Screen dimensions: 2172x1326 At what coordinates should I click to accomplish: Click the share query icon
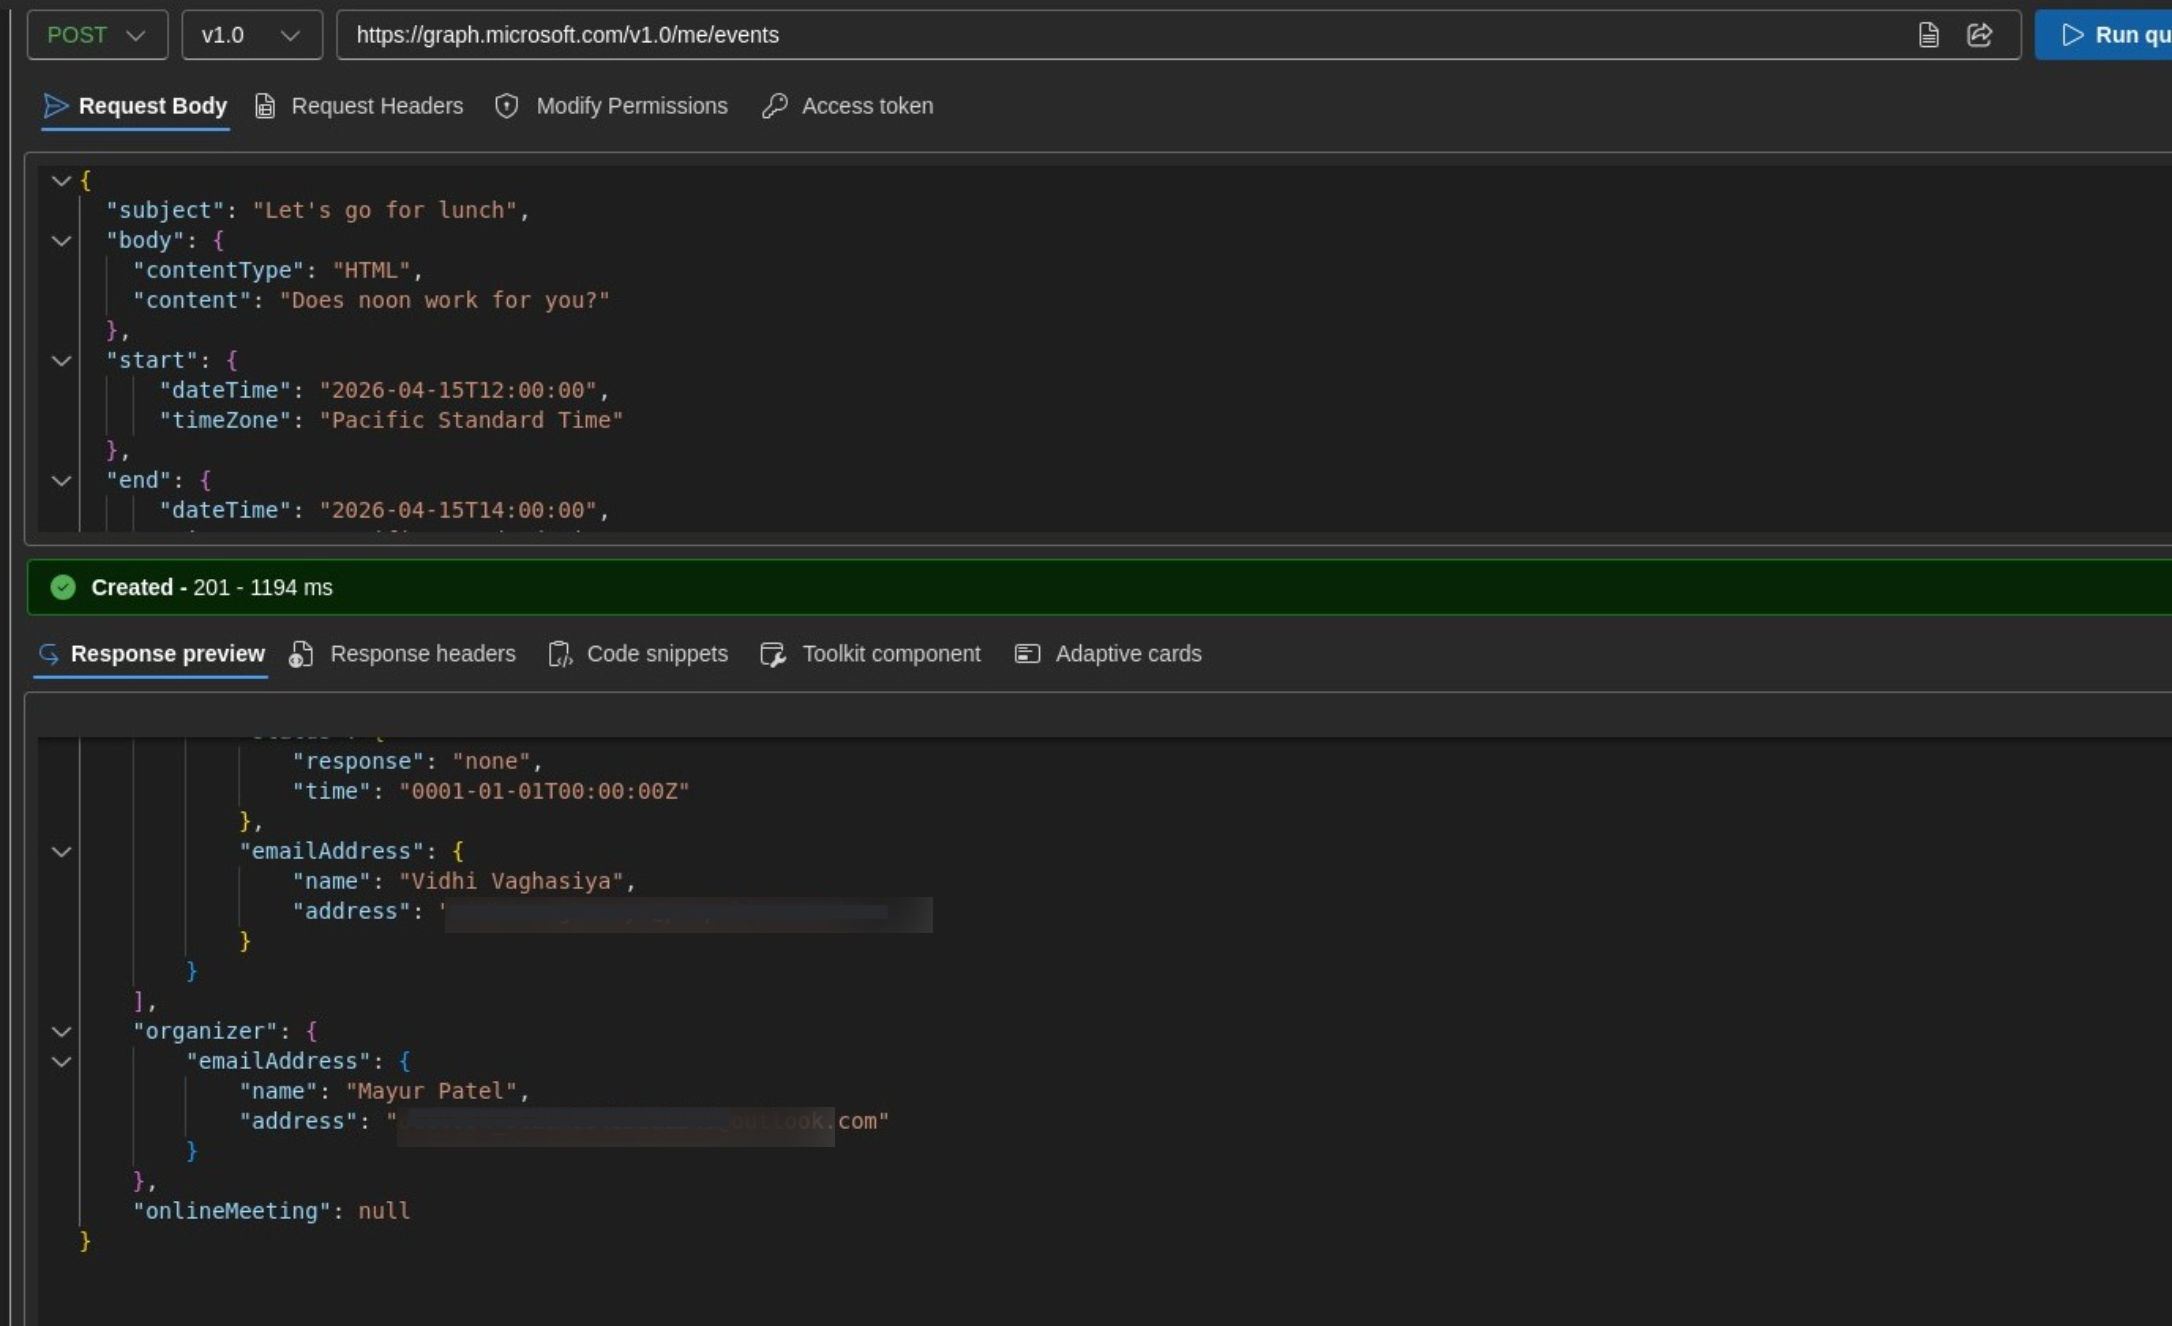coord(1979,35)
